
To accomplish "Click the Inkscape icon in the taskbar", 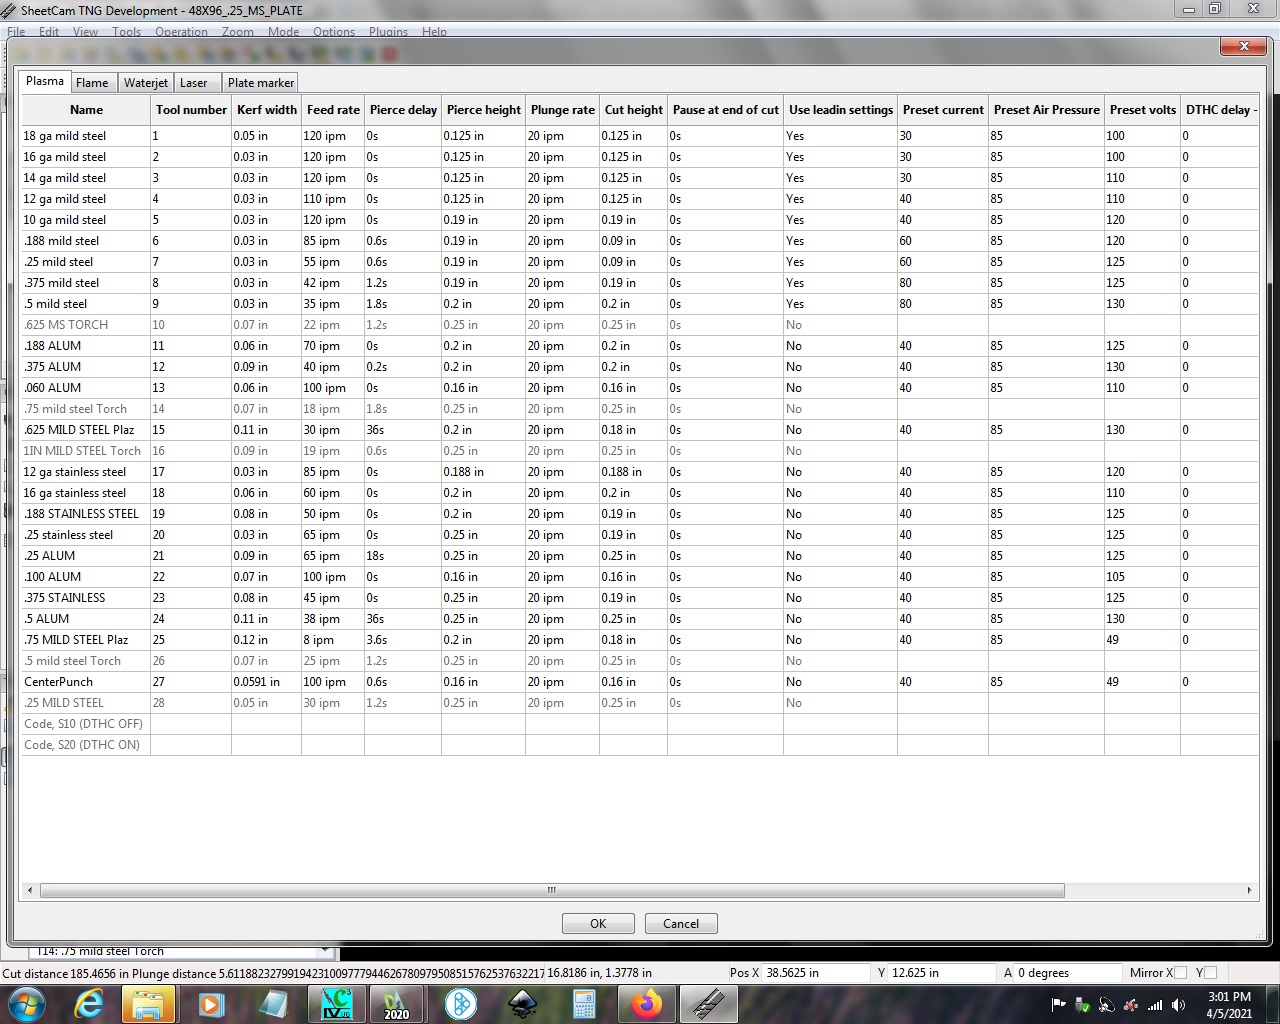I will [x=523, y=1004].
